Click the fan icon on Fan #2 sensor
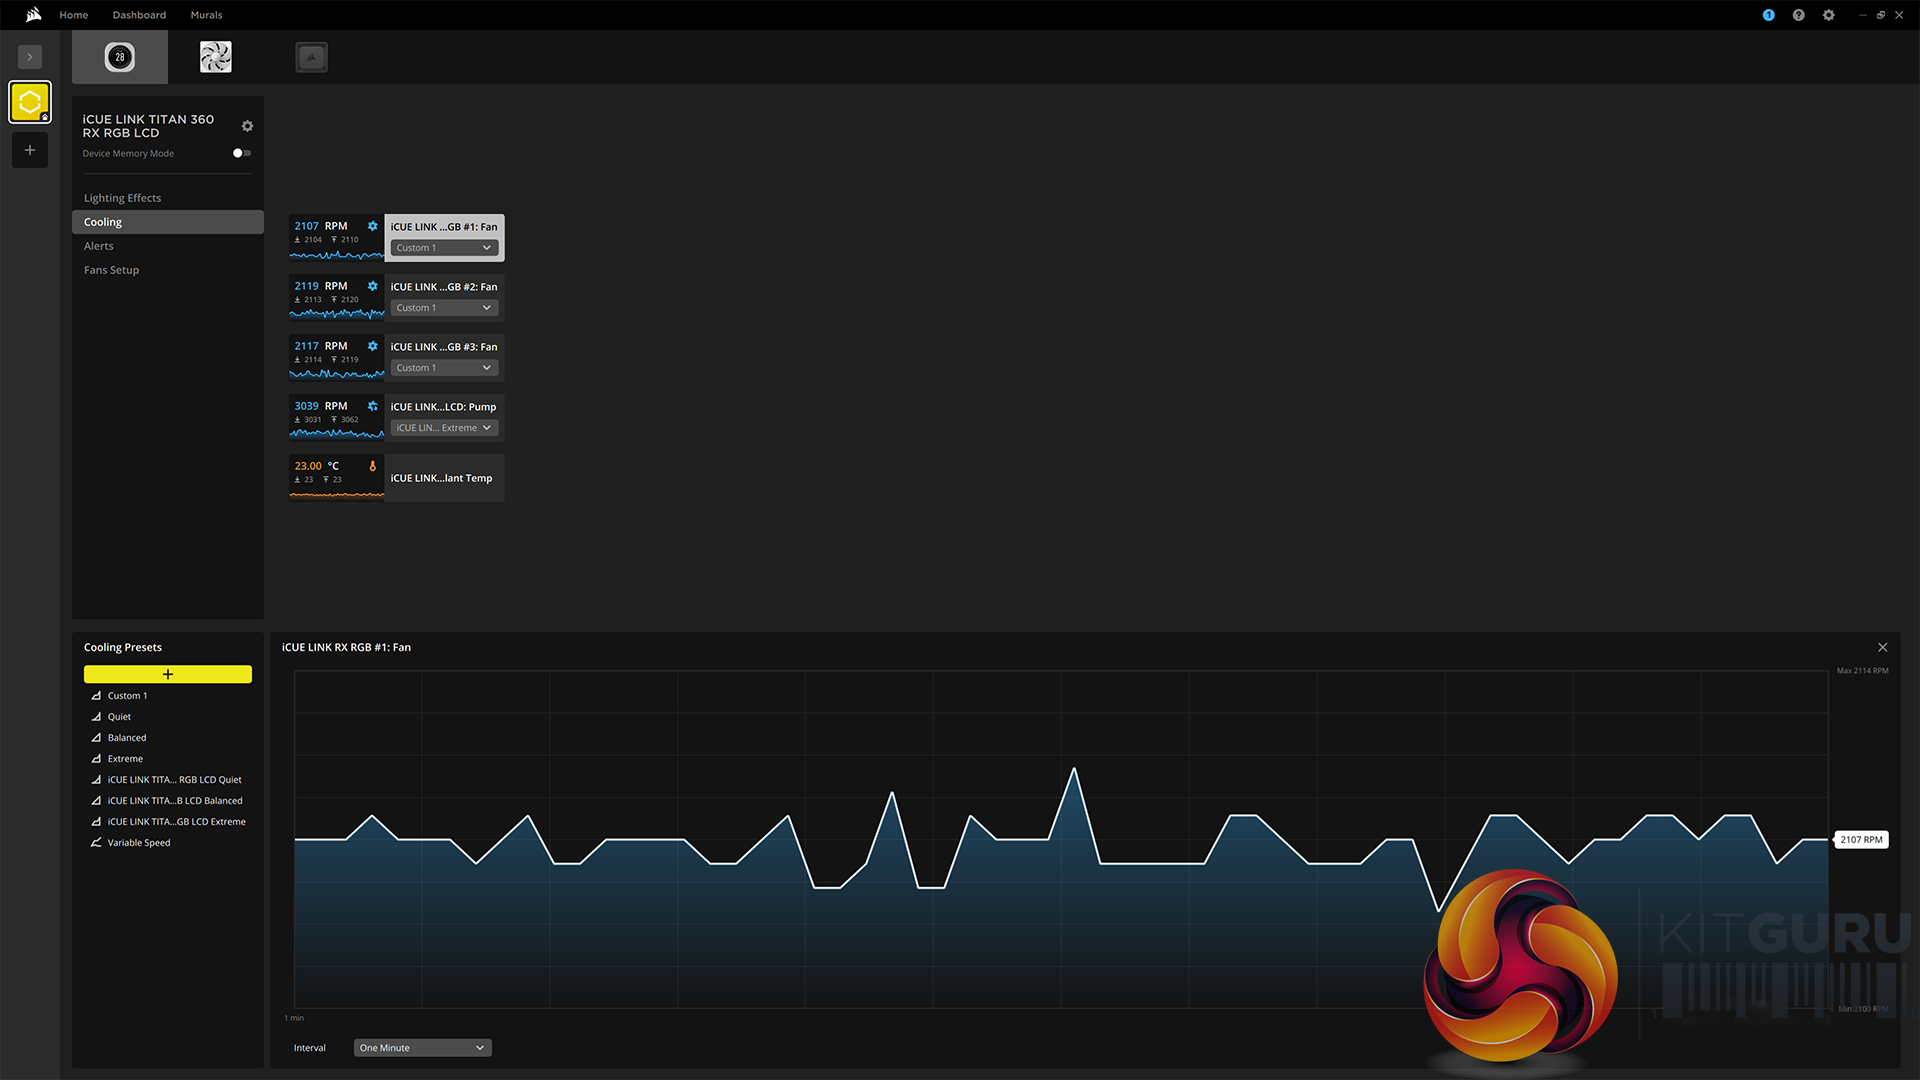1920x1080 pixels. pyautogui.click(x=372, y=286)
